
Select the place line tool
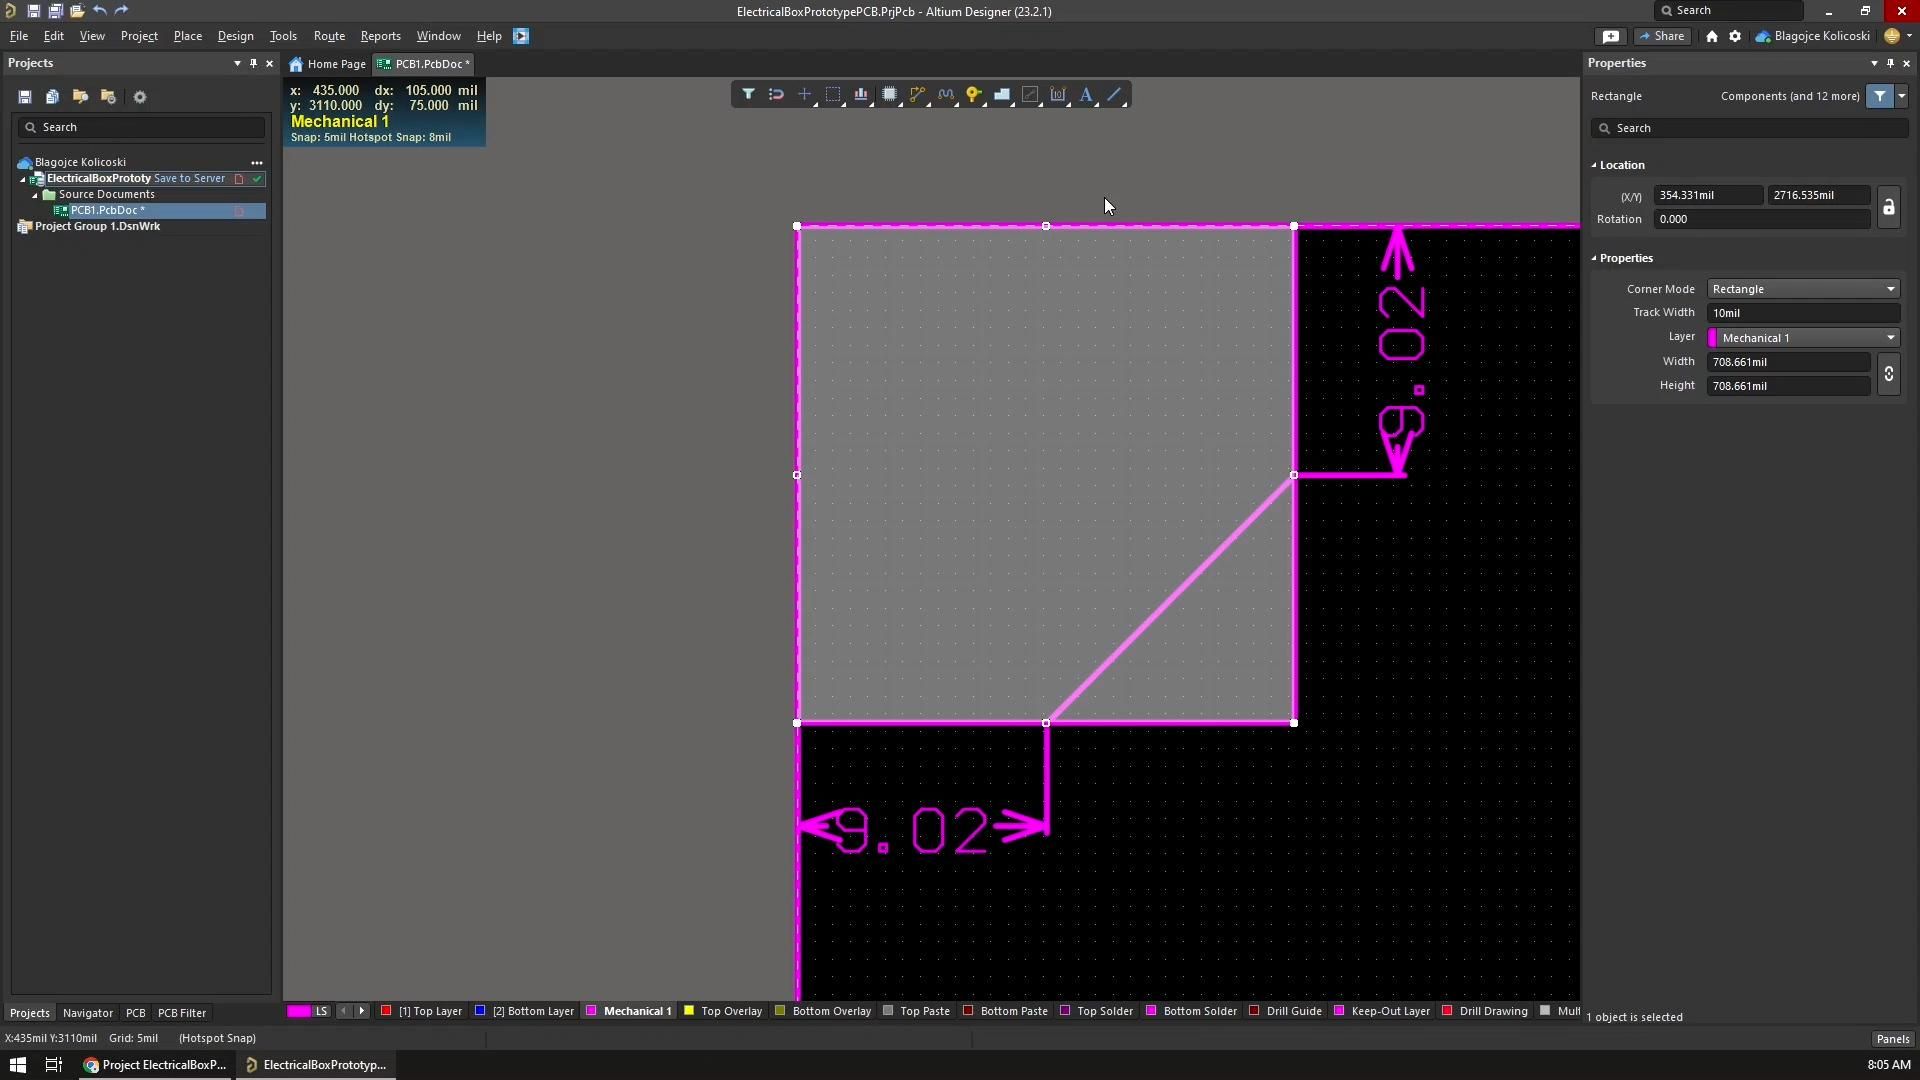[1115, 94]
